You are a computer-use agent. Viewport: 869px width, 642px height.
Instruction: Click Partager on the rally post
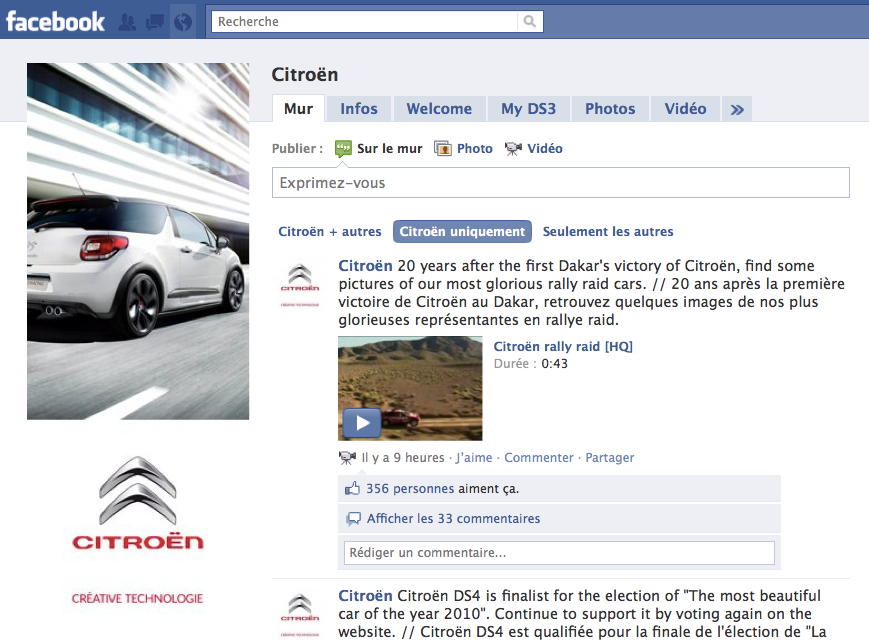click(x=610, y=458)
